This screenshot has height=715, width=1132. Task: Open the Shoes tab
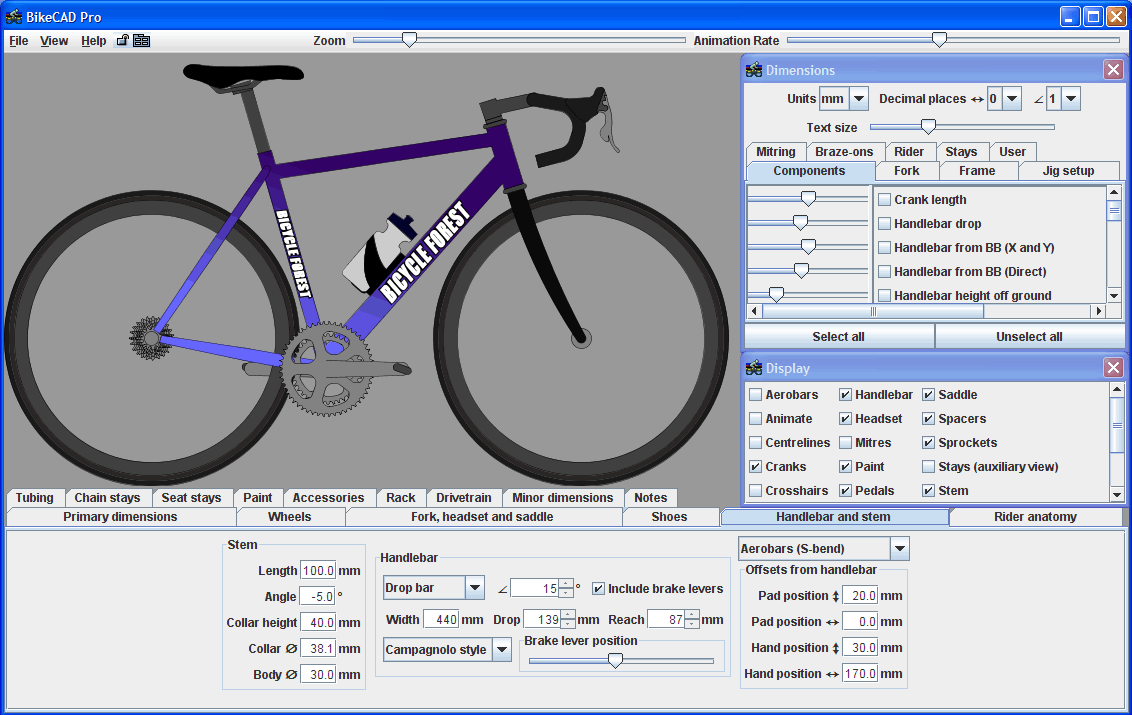(x=669, y=517)
